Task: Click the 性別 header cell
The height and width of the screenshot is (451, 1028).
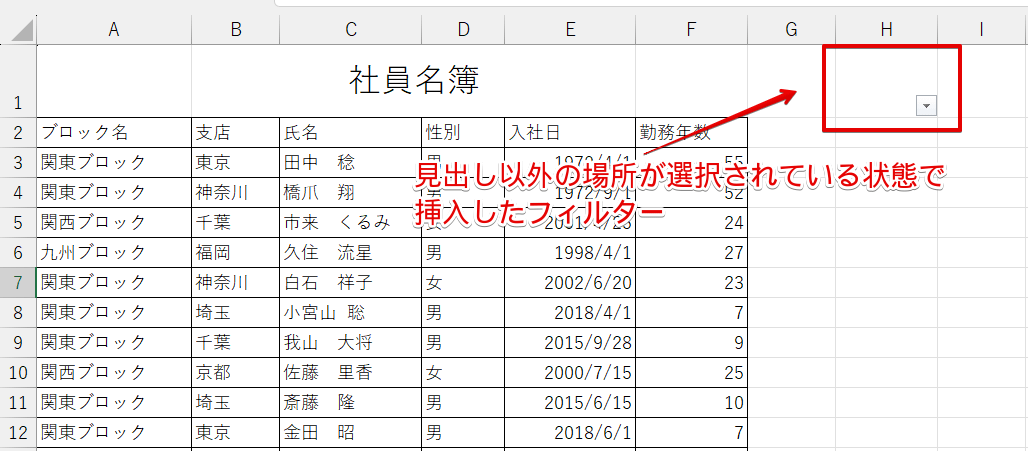Action: pos(463,132)
